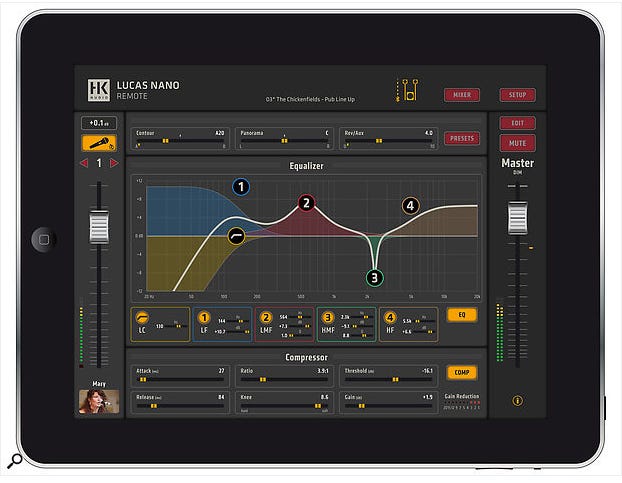Toggle the EQ on/off button
Image resolution: width=622 pixels, height=483 pixels.
point(462,315)
